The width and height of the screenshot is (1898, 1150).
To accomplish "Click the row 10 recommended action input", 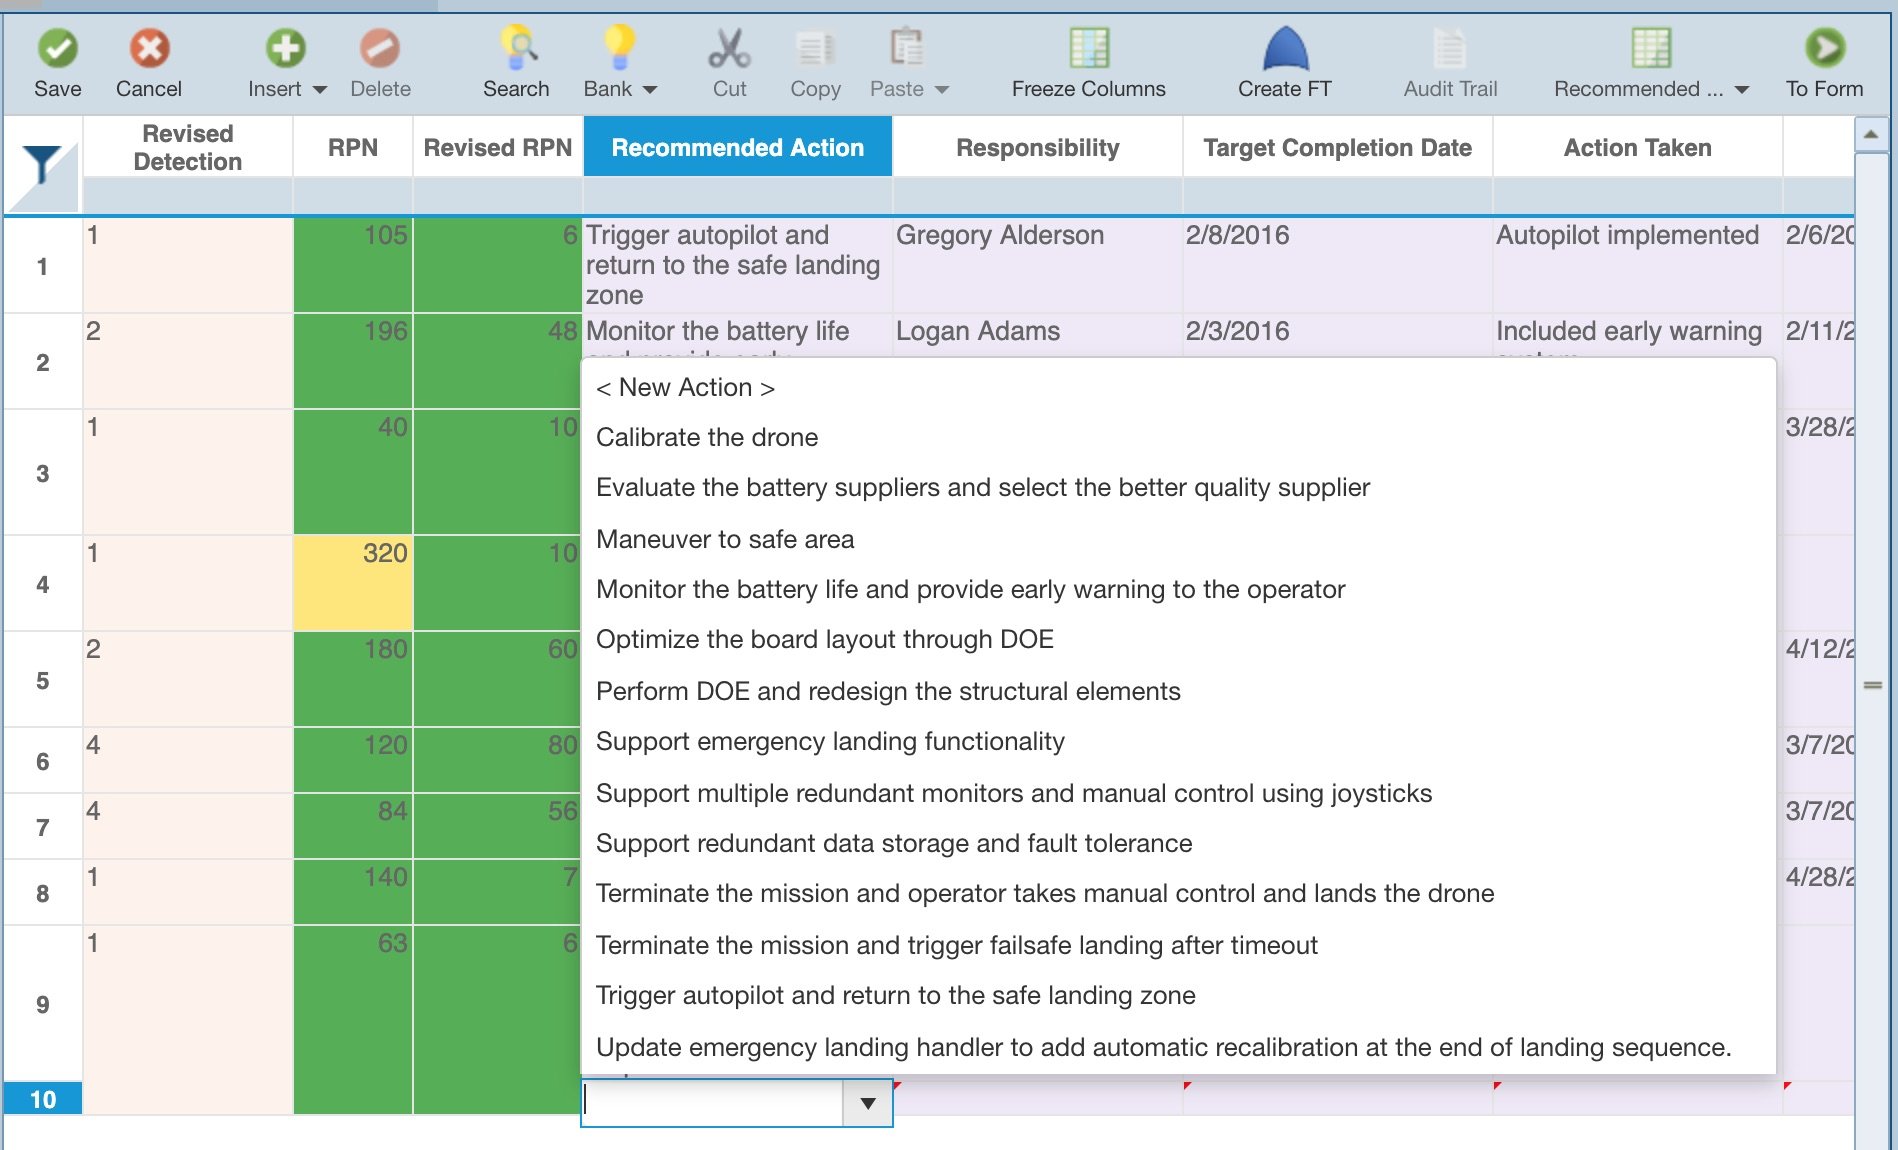I will [713, 1103].
